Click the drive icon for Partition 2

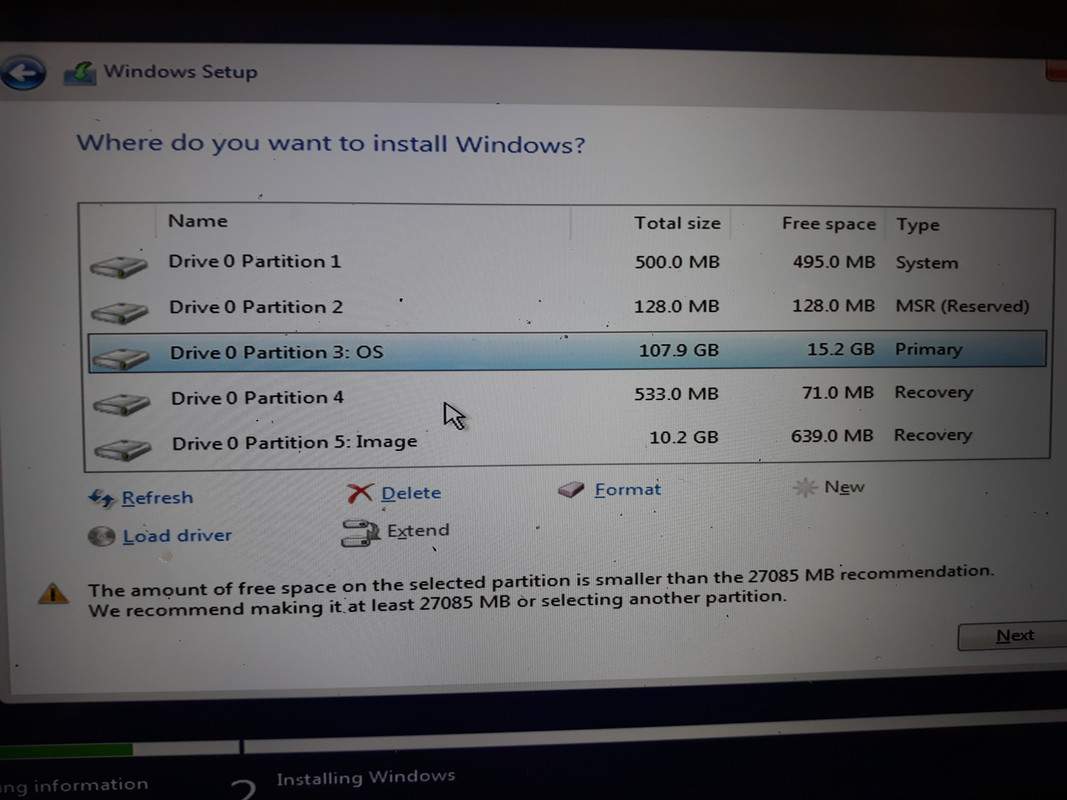pyautogui.click(x=120, y=312)
